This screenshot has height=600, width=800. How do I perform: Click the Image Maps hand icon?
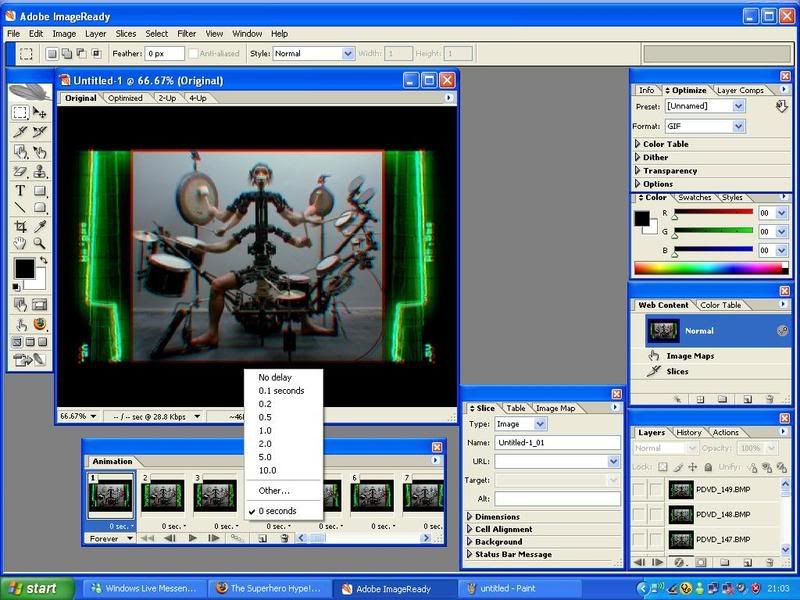(654, 356)
